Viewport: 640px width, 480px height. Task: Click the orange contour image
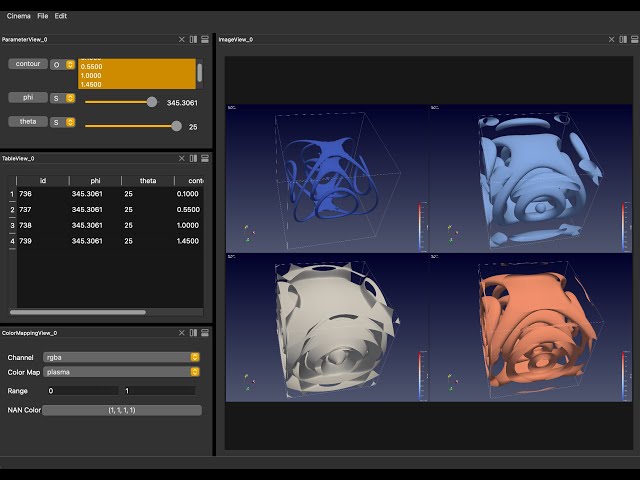point(531,327)
